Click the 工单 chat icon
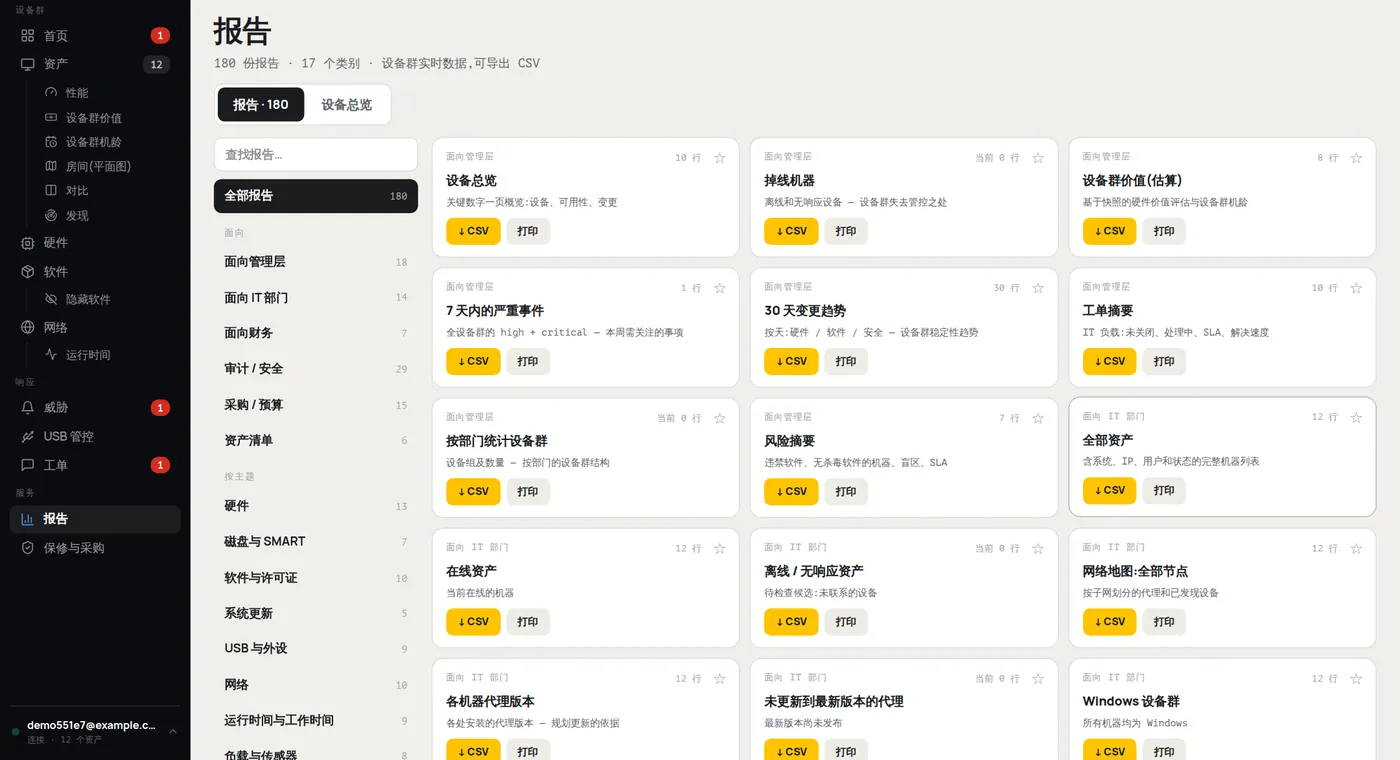The image size is (1400, 760). 28,465
